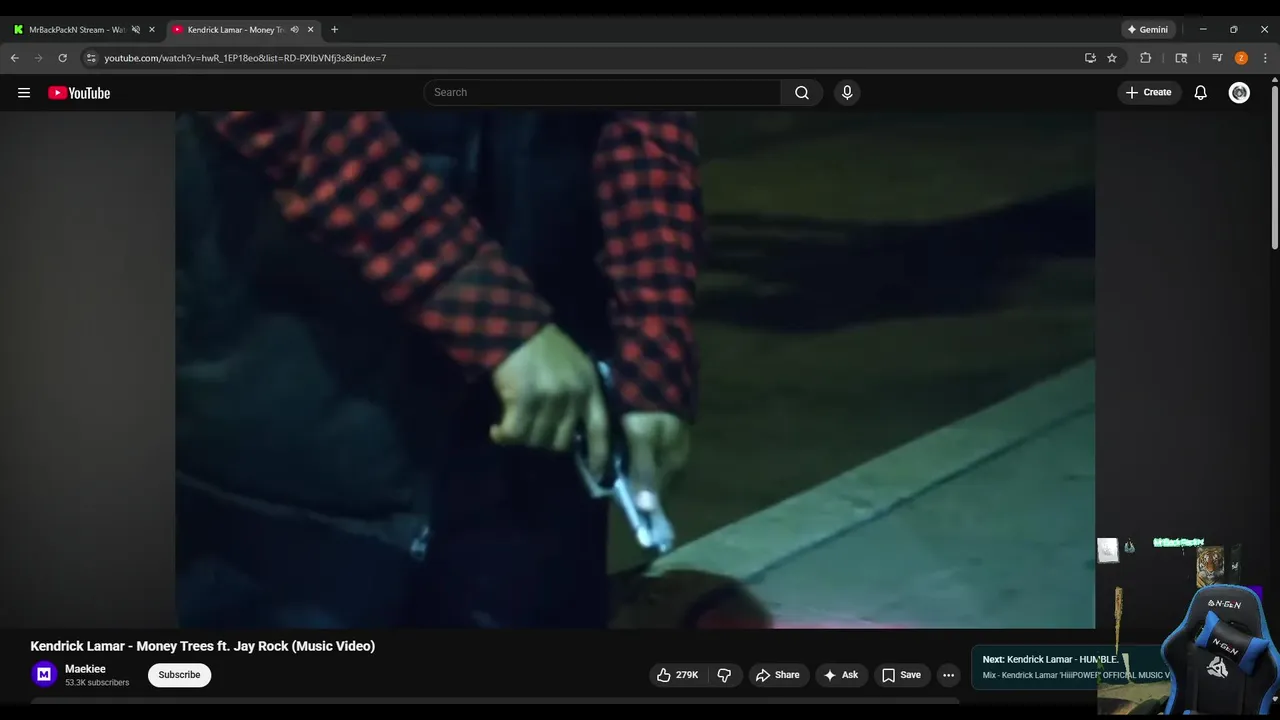Open the notifications bell
Image resolution: width=1280 pixels, height=720 pixels.
tap(1201, 92)
